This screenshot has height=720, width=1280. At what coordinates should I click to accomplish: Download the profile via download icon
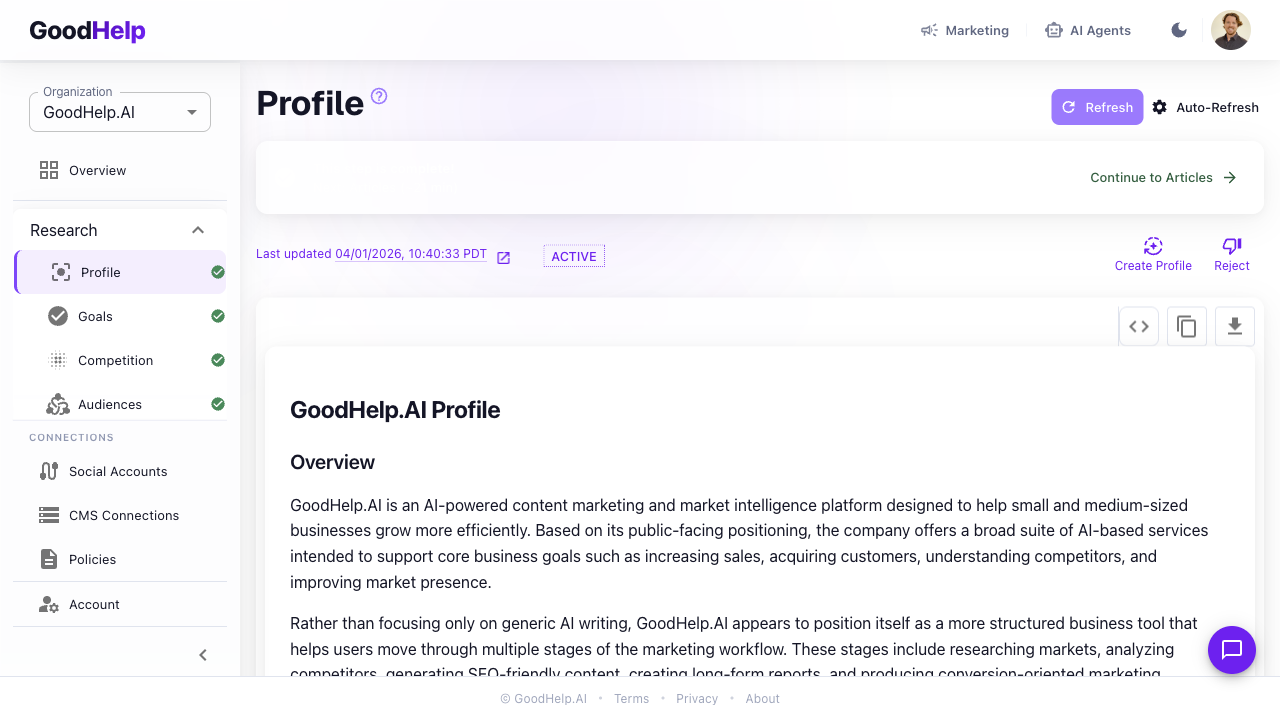(x=1234, y=326)
